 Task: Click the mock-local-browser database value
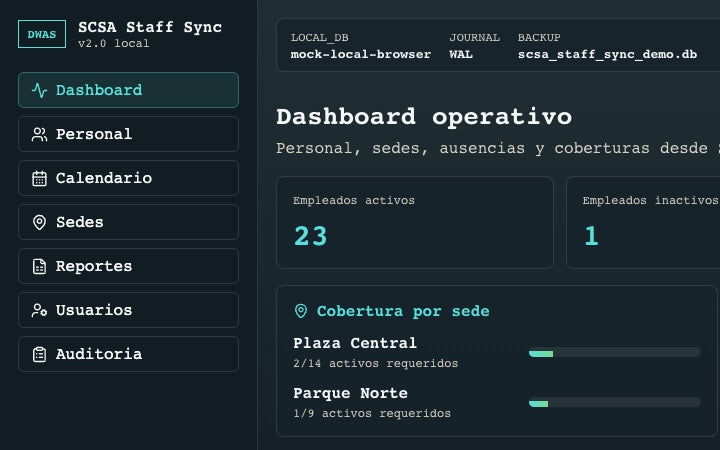(361, 54)
